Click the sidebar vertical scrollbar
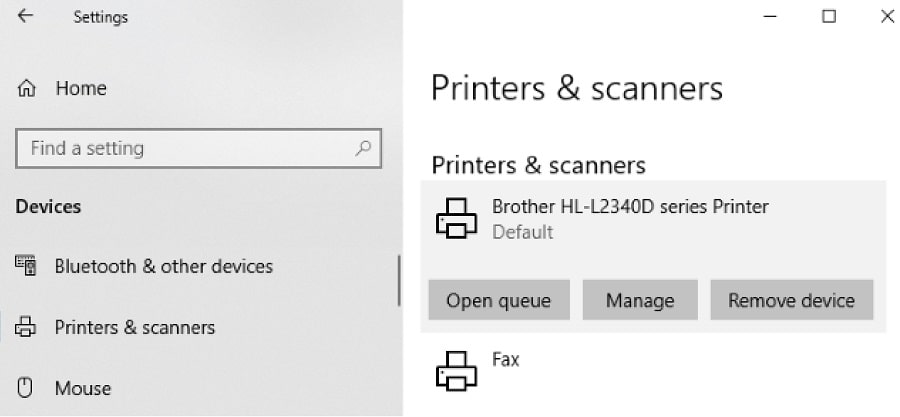 coord(399,280)
